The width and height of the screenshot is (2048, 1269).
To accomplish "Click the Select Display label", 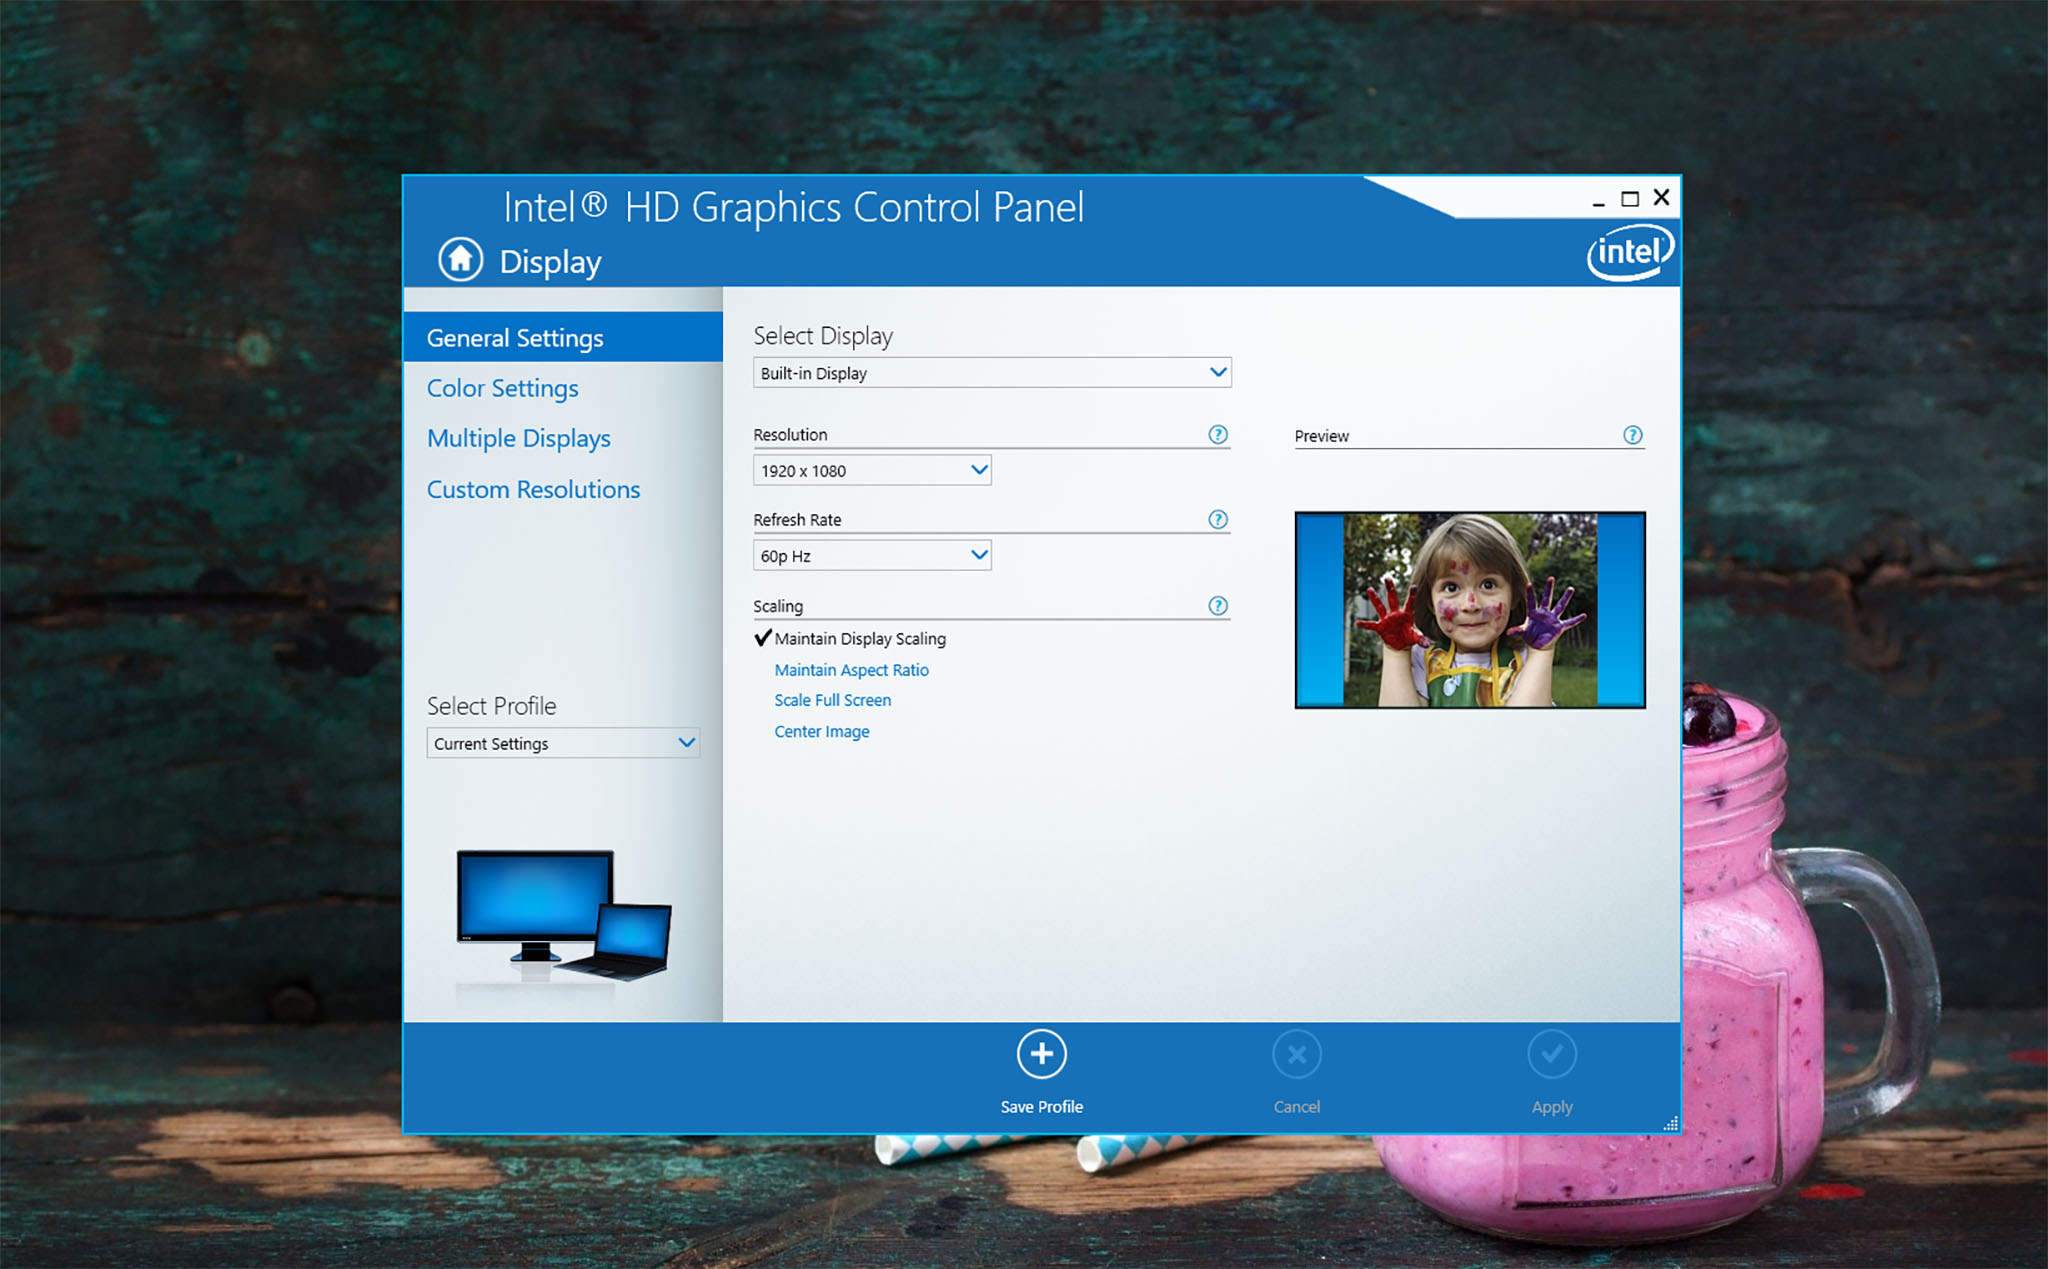I will [x=823, y=336].
